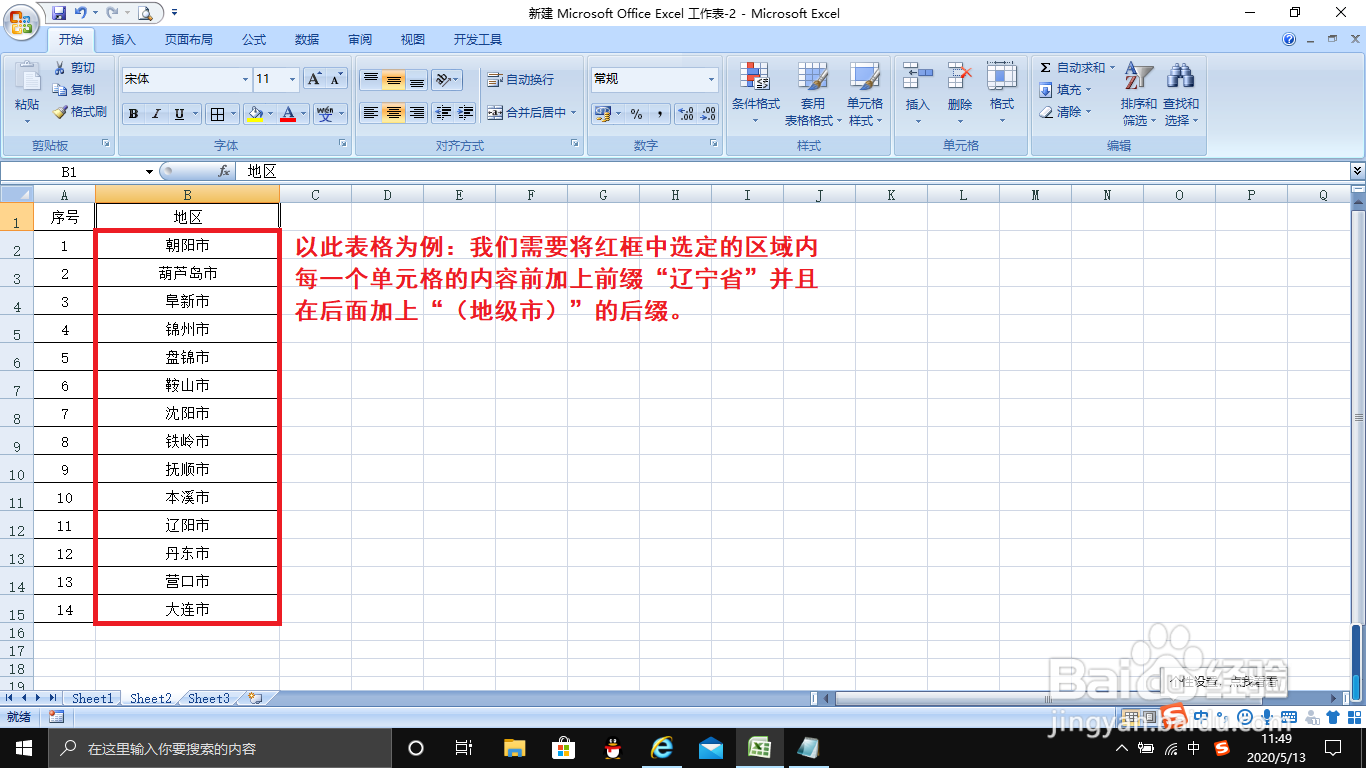
Task: Open Conditional Formatting (条件格式)
Action: tap(755, 93)
